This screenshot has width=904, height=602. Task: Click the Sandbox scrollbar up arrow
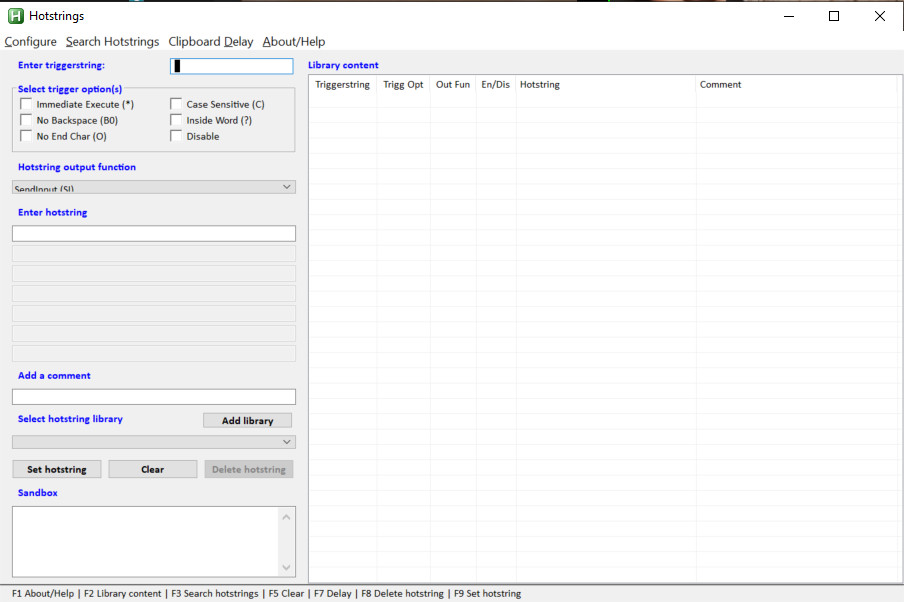287,517
